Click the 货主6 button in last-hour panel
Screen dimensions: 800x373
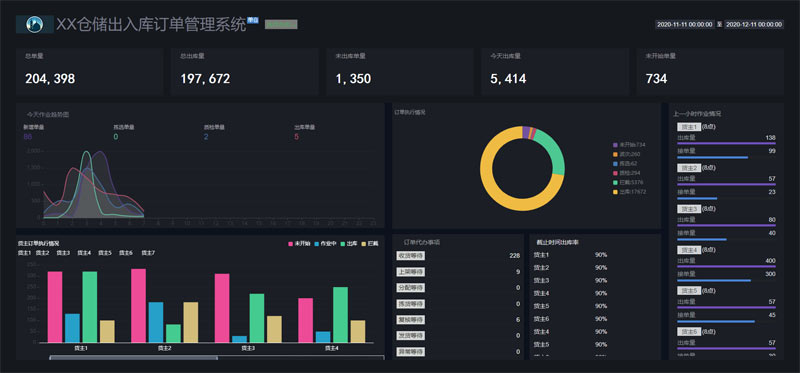click(689, 332)
